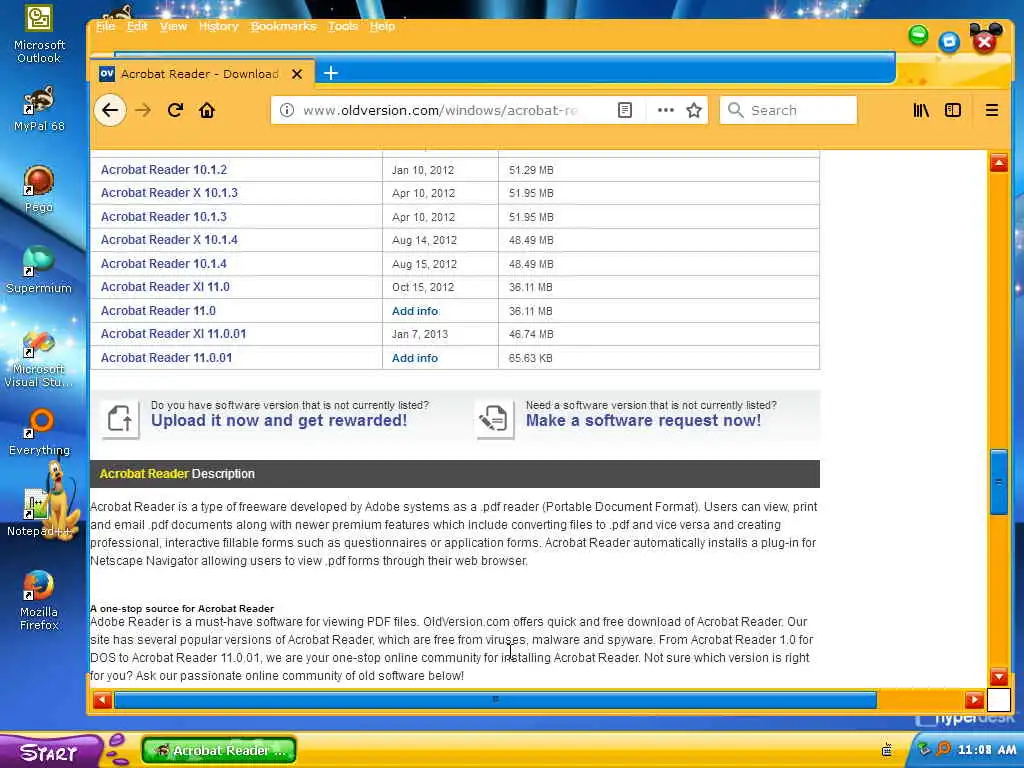
Task: Open the File menu
Action: point(106,26)
